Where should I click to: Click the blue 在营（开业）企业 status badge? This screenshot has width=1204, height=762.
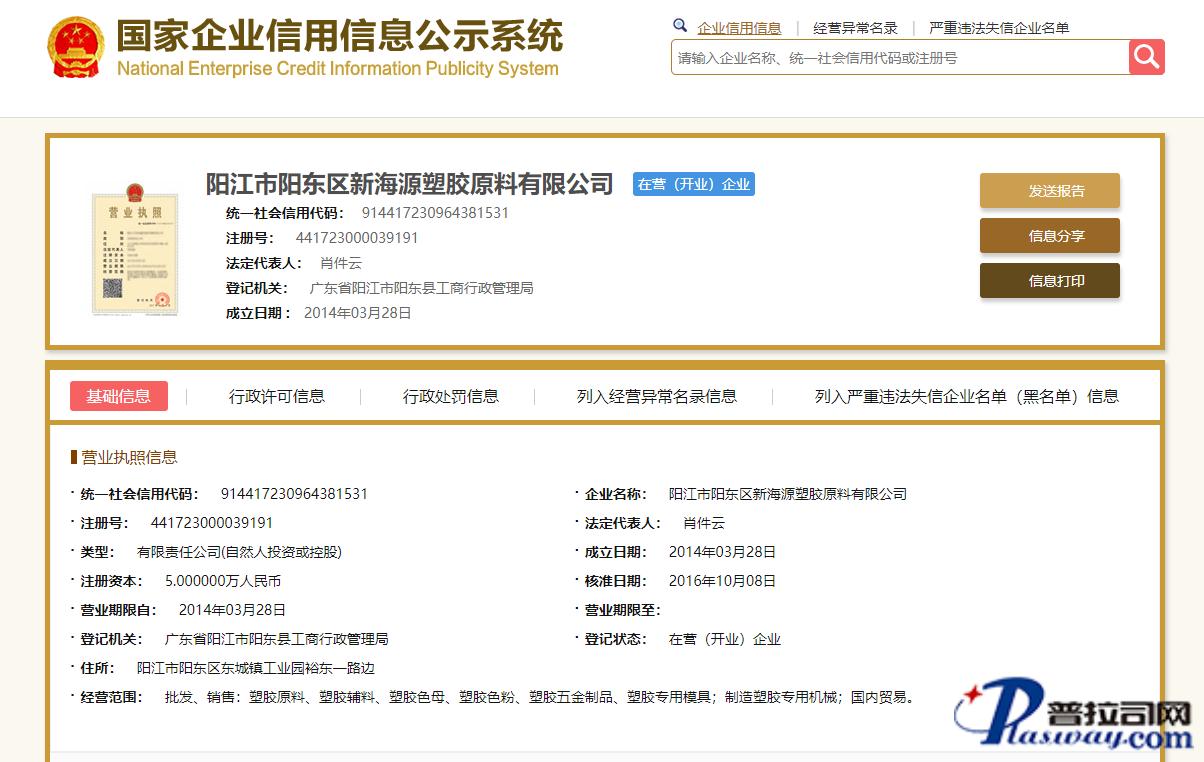click(693, 184)
